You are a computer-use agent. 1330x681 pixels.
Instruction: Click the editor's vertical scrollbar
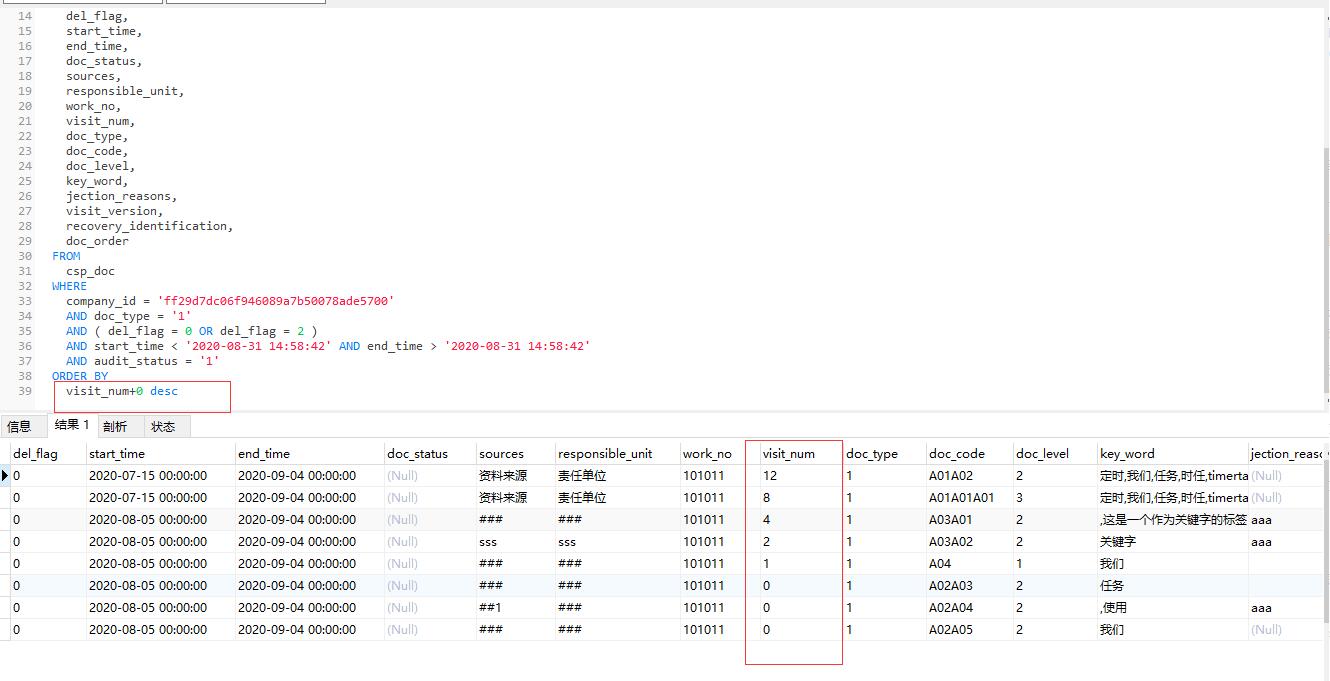pos(1324,250)
